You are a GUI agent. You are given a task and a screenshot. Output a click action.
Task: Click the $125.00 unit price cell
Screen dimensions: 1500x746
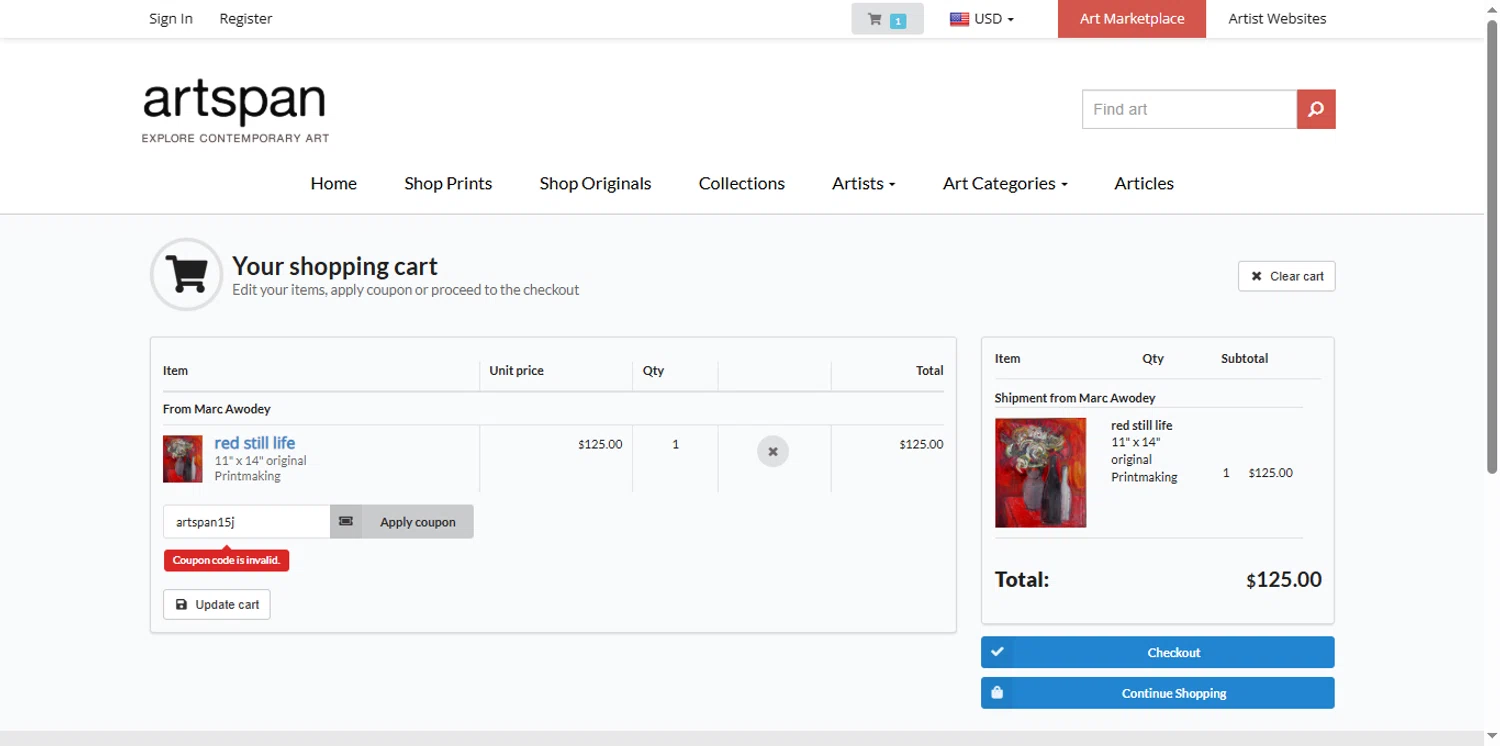600,444
